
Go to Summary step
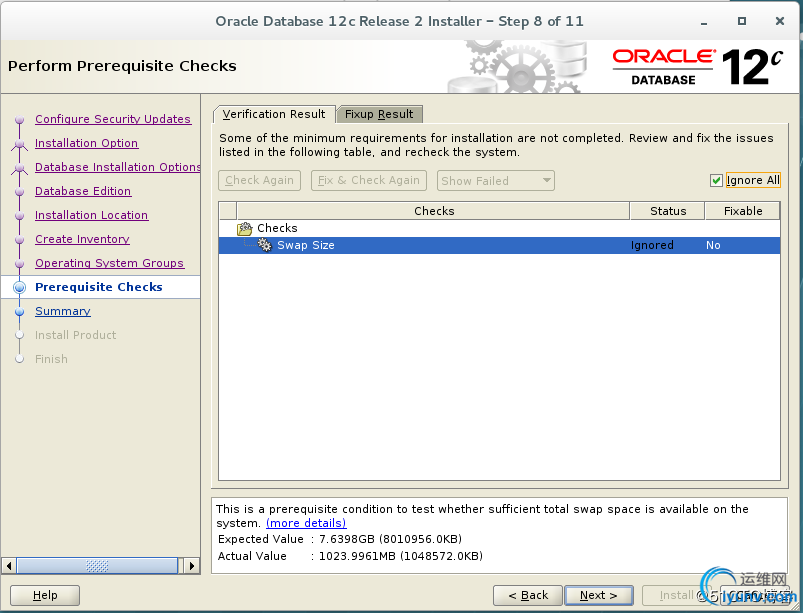coord(62,311)
